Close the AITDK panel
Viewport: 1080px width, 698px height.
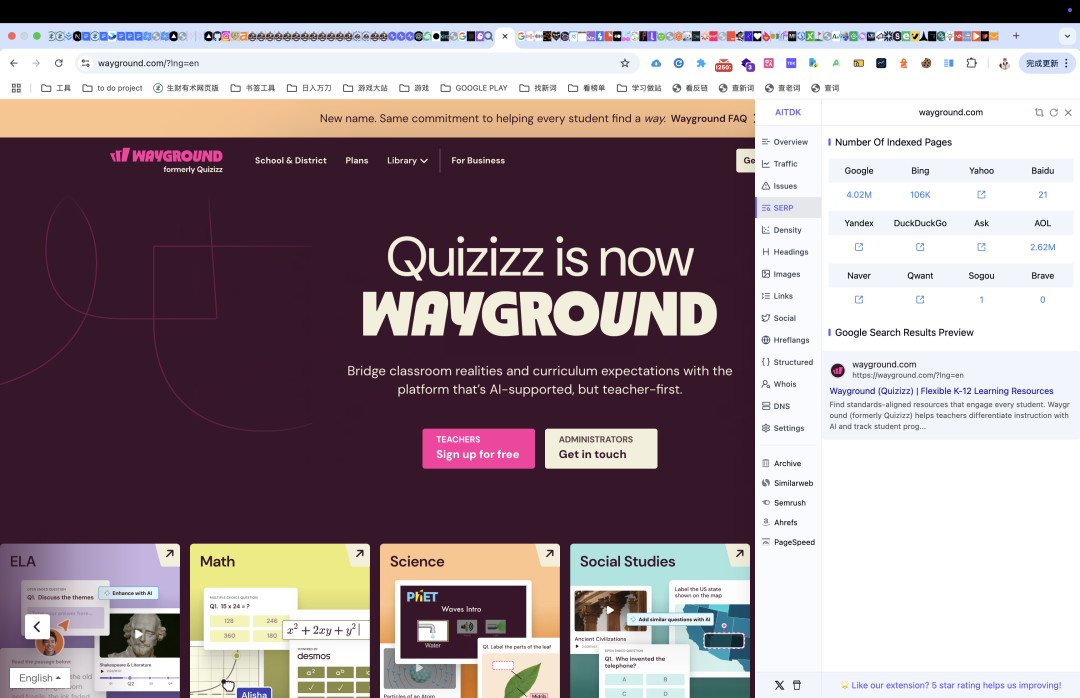coord(1068,112)
